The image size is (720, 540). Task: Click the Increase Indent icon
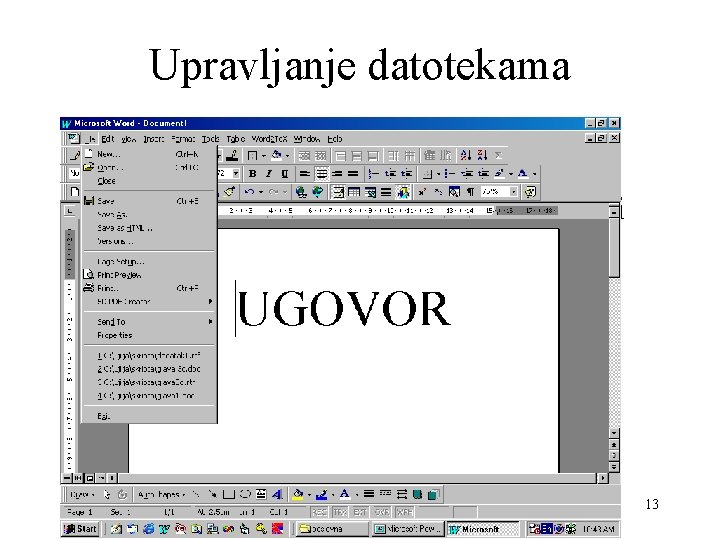point(483,174)
